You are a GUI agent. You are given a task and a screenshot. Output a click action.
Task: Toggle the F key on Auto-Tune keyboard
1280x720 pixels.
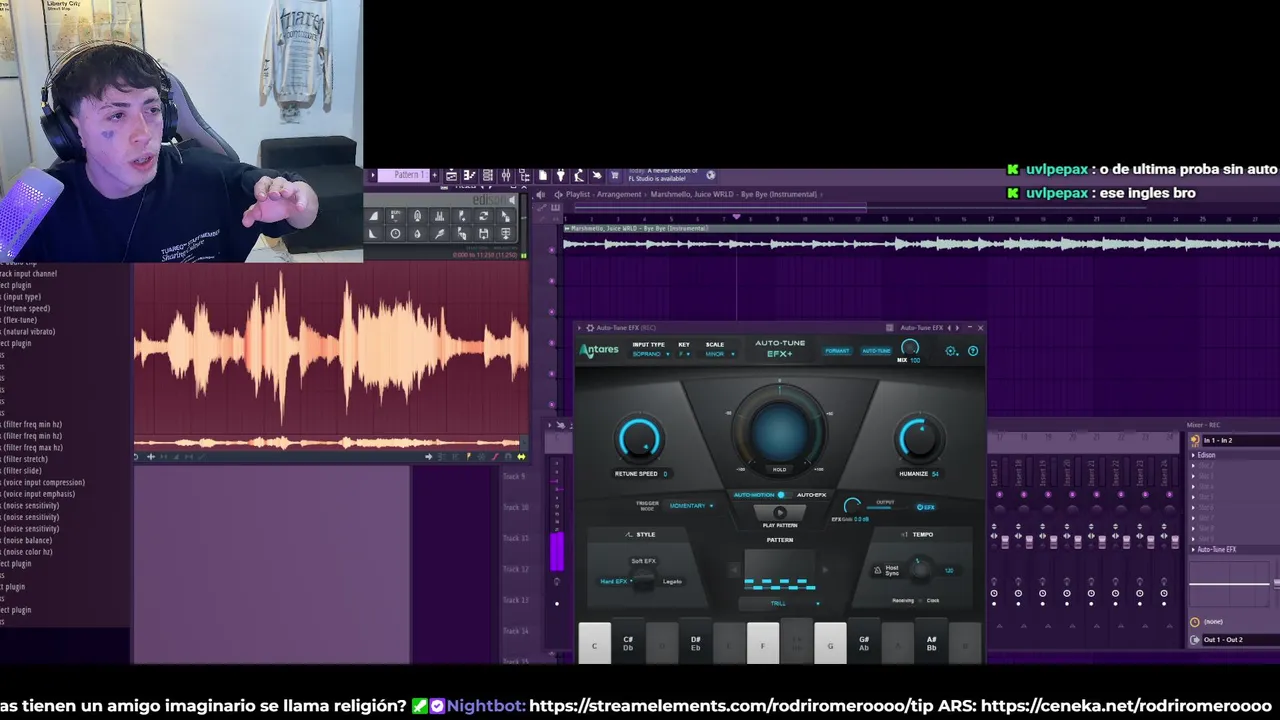coord(763,643)
